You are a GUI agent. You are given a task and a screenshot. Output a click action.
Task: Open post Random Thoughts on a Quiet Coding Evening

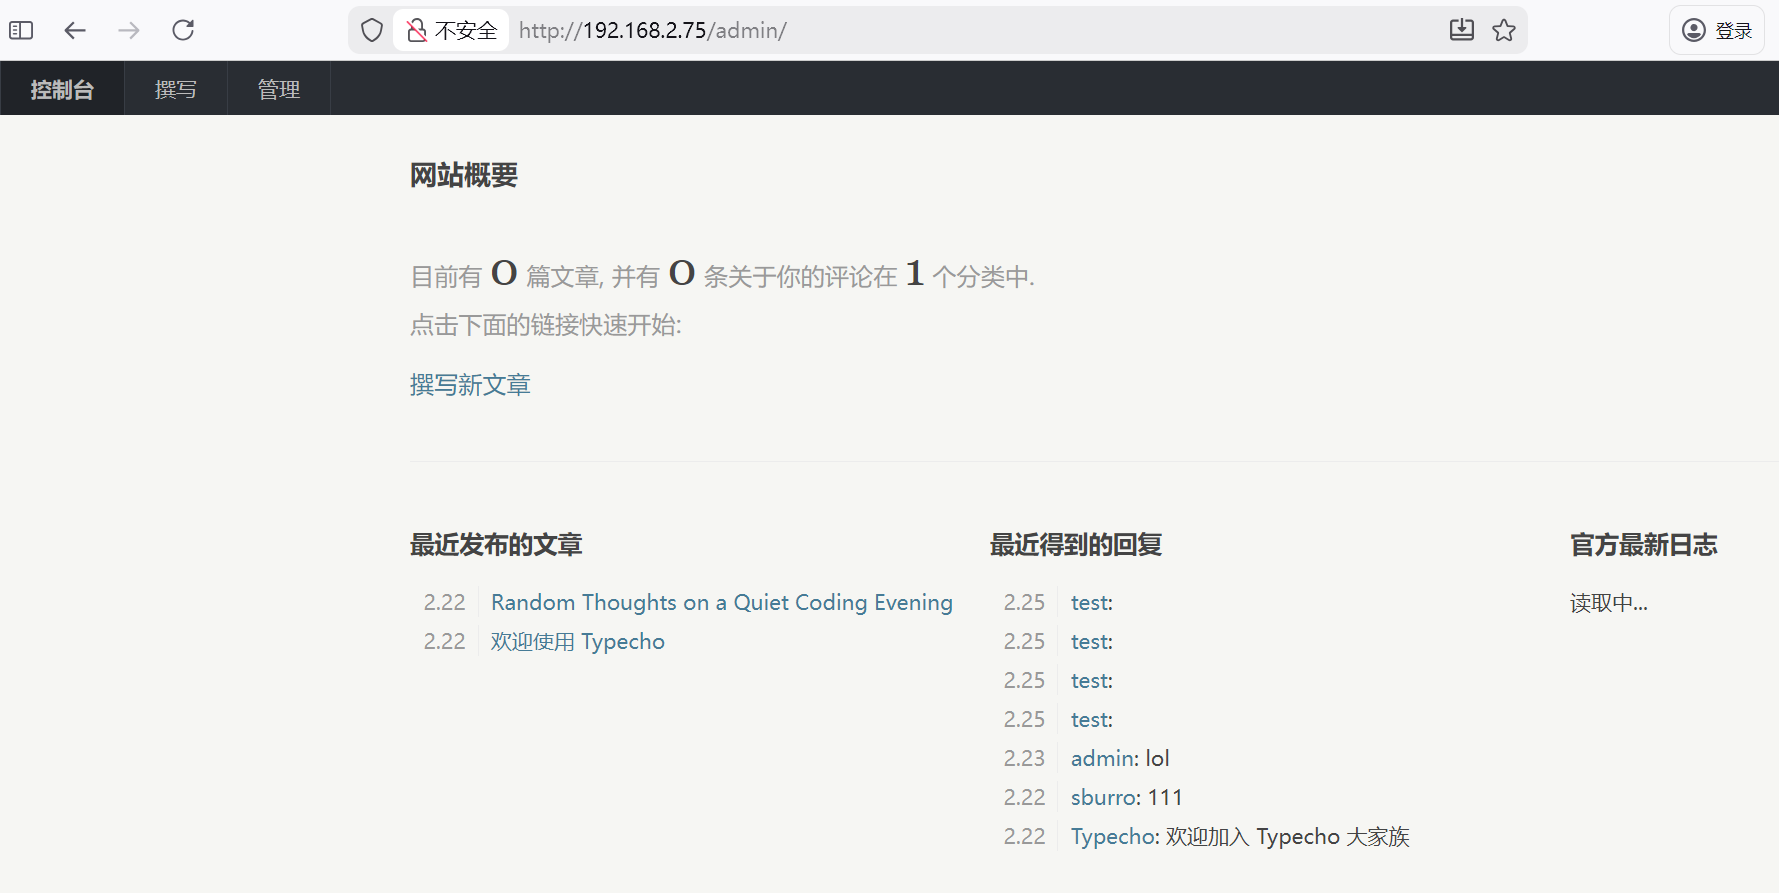(721, 602)
